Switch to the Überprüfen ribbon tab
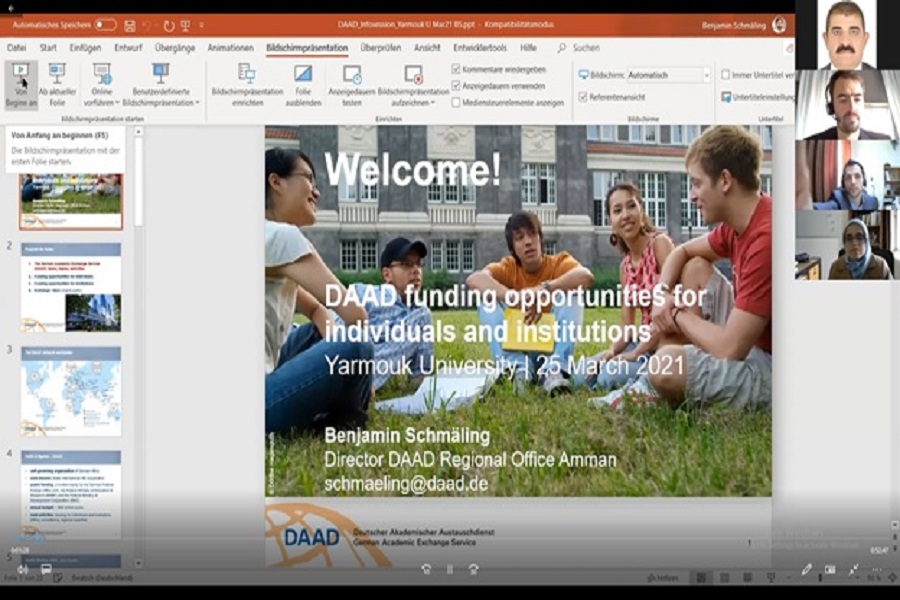The height and width of the screenshot is (600, 900). pos(381,48)
